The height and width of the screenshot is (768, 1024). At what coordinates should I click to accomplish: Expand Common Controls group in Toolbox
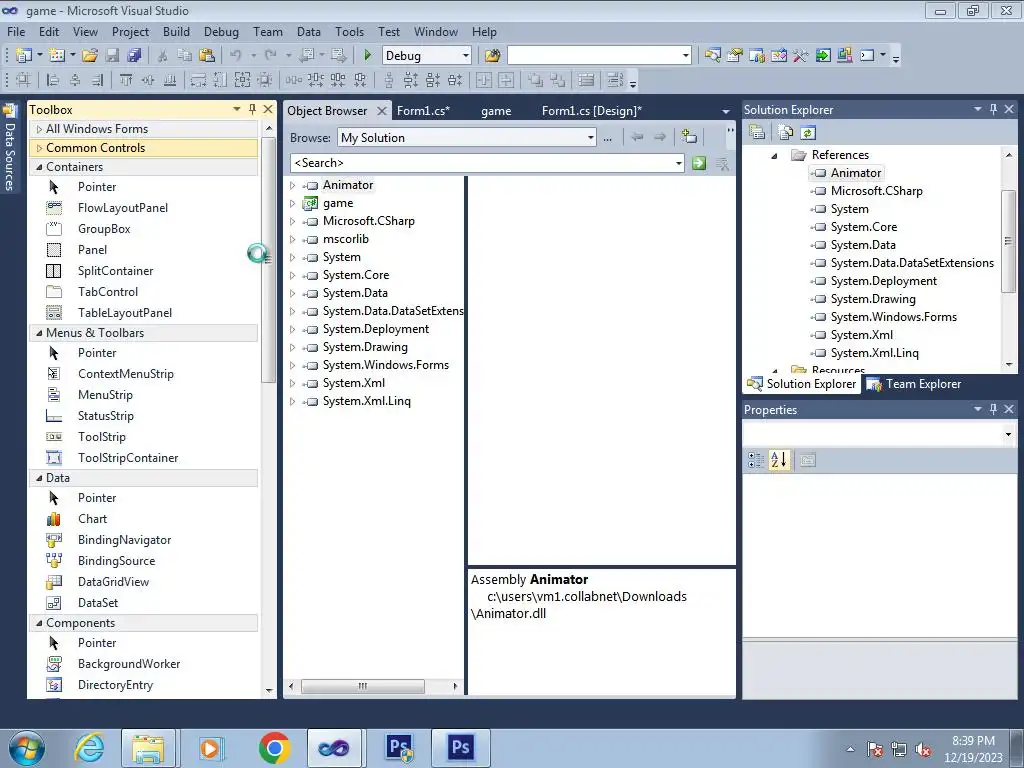click(39, 148)
